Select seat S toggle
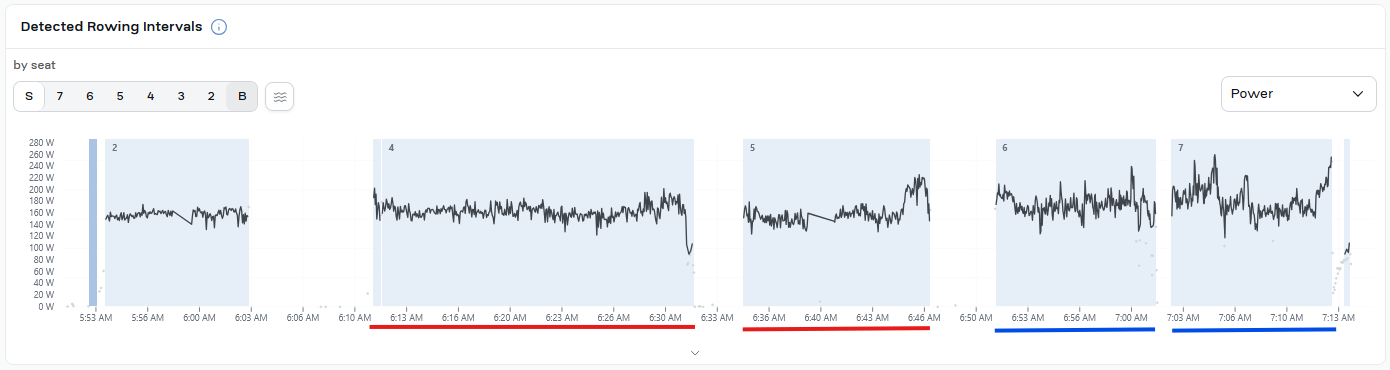This screenshot has height=370, width=1390. point(29,97)
